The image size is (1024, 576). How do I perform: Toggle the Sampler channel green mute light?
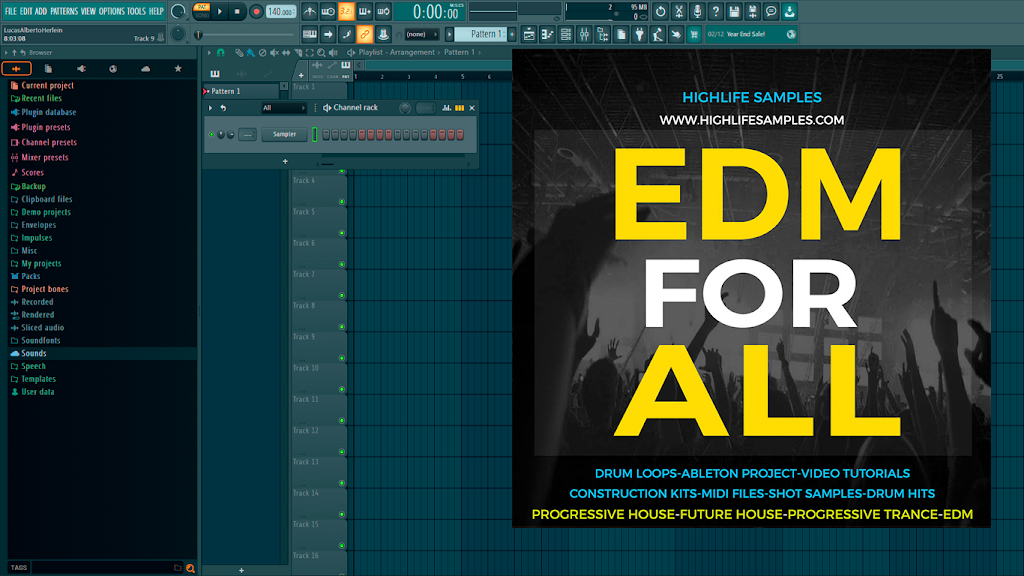pos(212,135)
